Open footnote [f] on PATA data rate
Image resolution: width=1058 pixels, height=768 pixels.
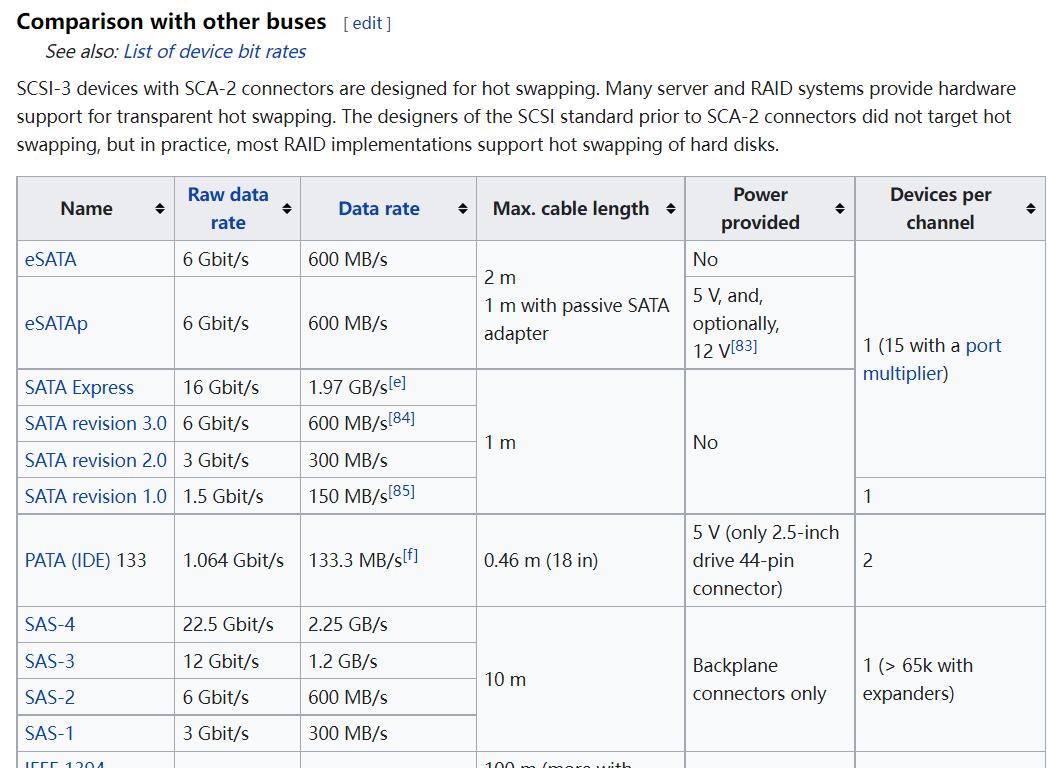click(410, 555)
